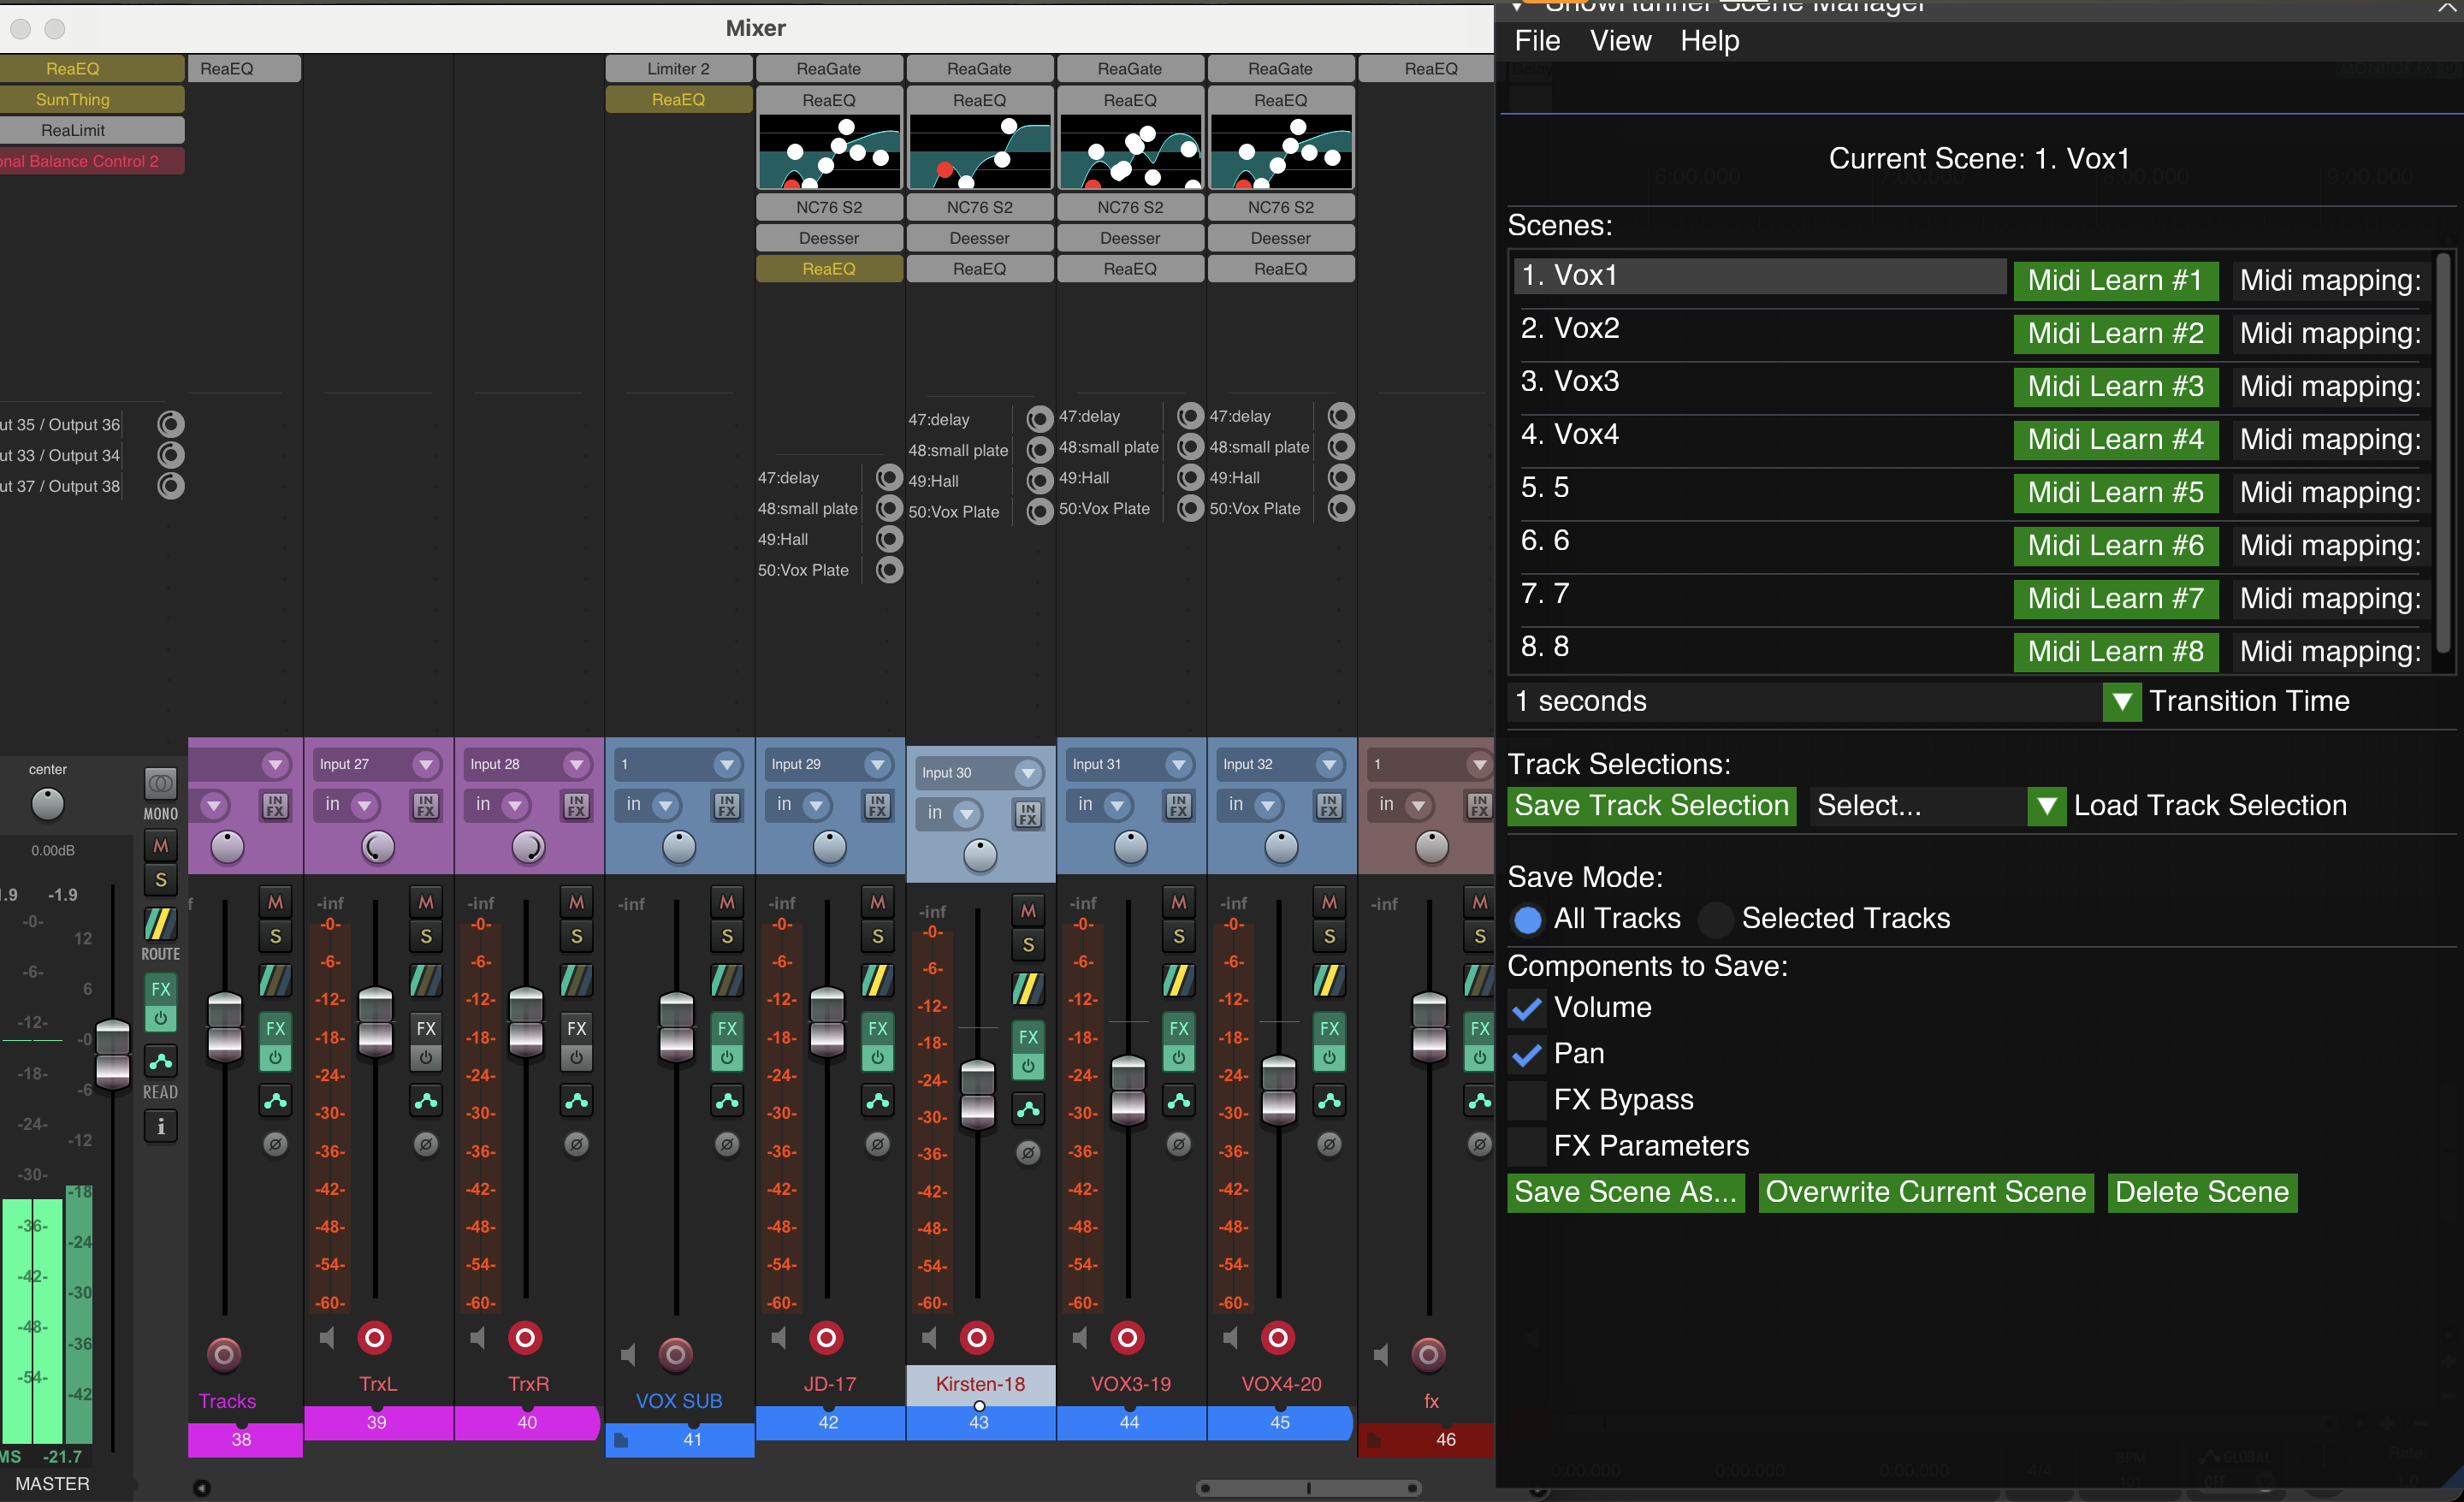This screenshot has height=1502, width=2464.
Task: Arm the VOX SUB track for recording
Action: click(677, 1355)
